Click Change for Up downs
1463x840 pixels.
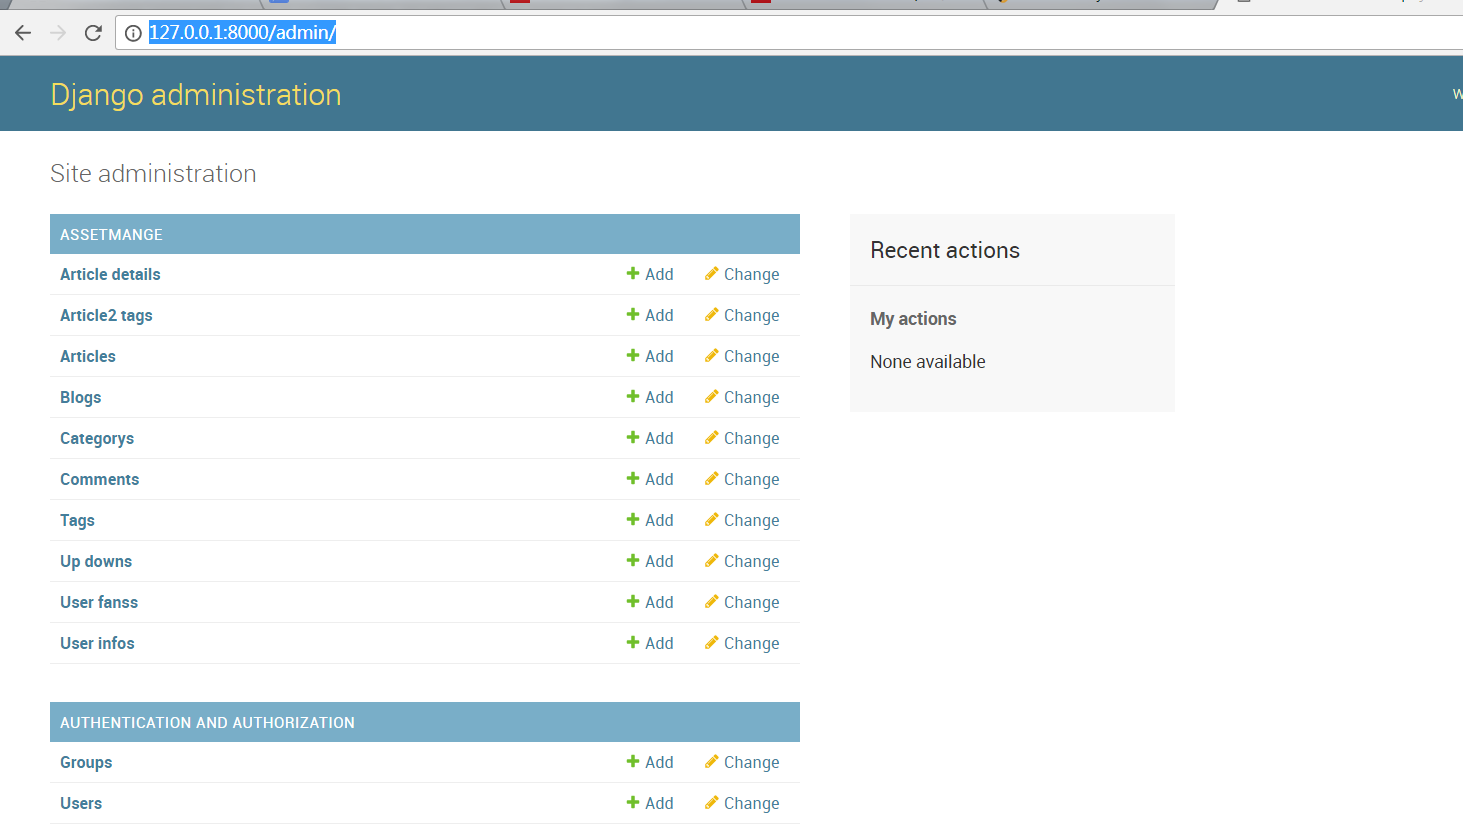pos(742,561)
